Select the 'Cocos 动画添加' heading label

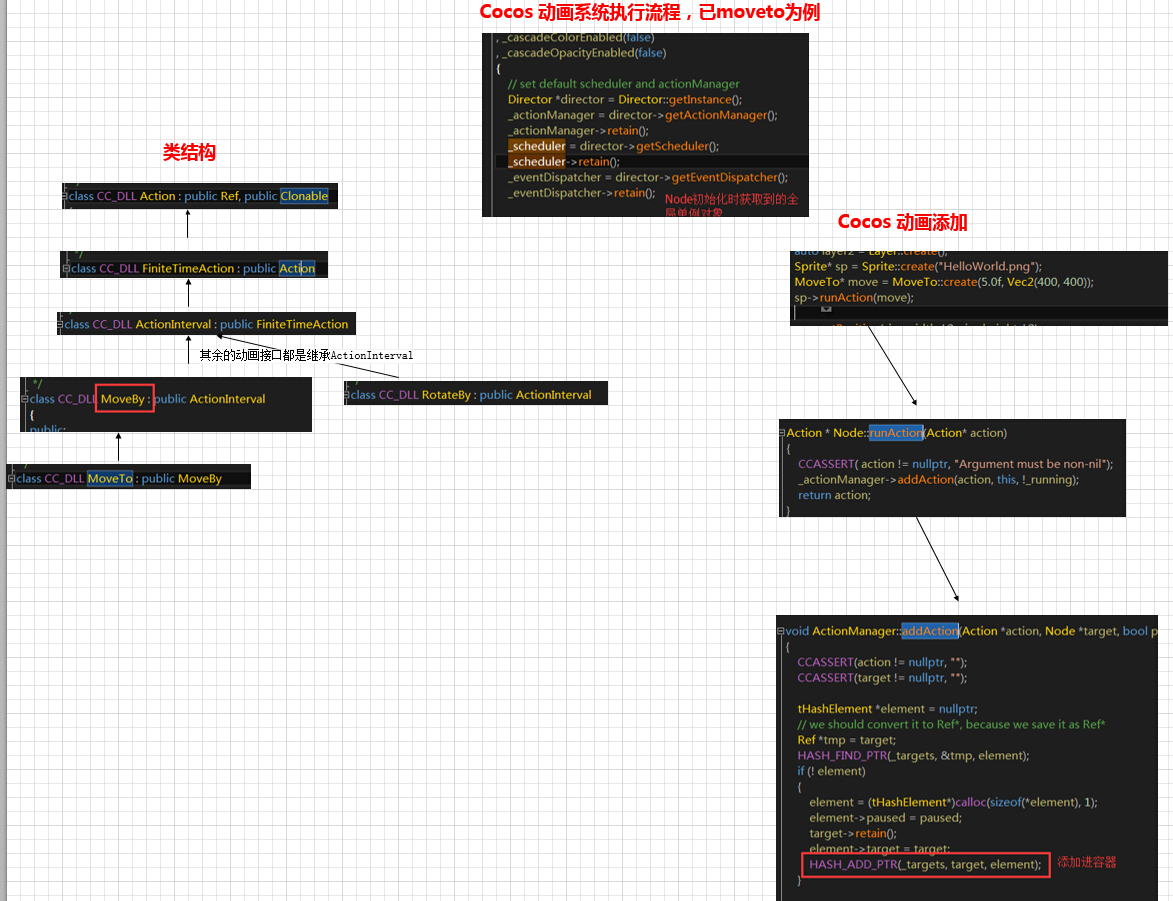coord(902,222)
